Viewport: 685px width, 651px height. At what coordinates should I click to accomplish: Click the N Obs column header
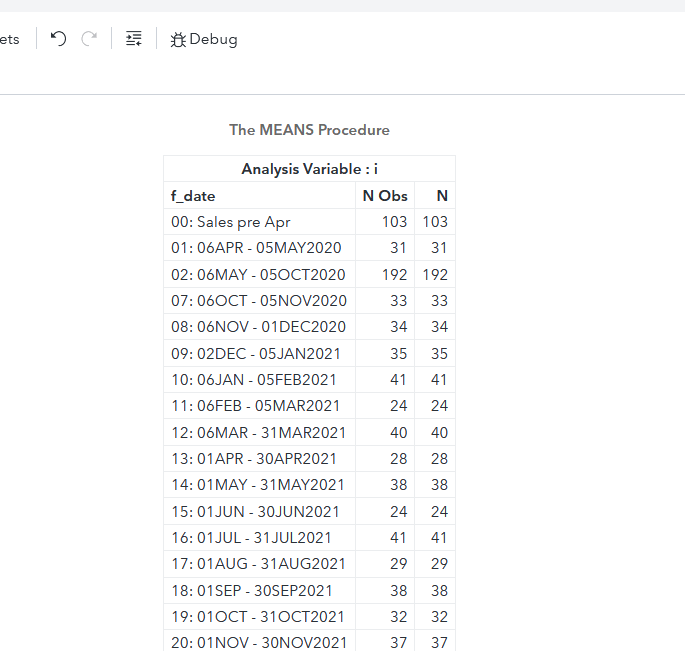384,196
